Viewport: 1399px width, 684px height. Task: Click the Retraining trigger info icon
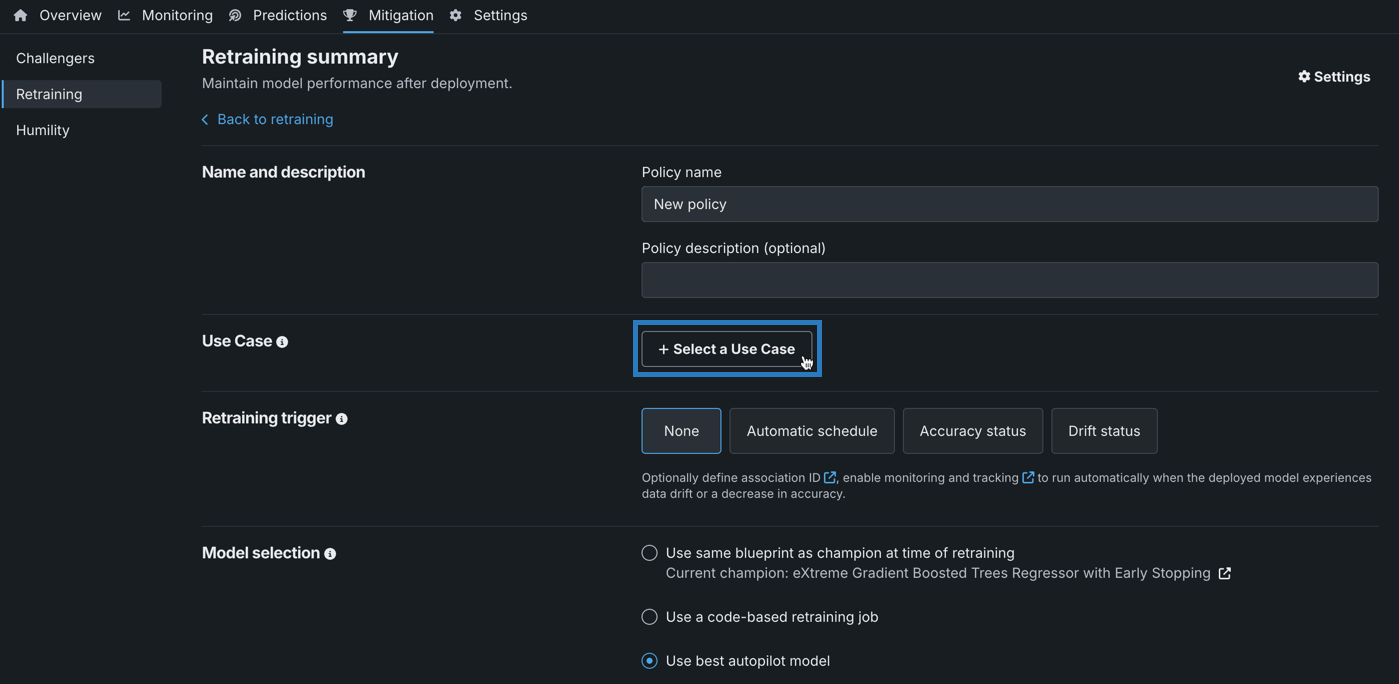click(x=342, y=419)
